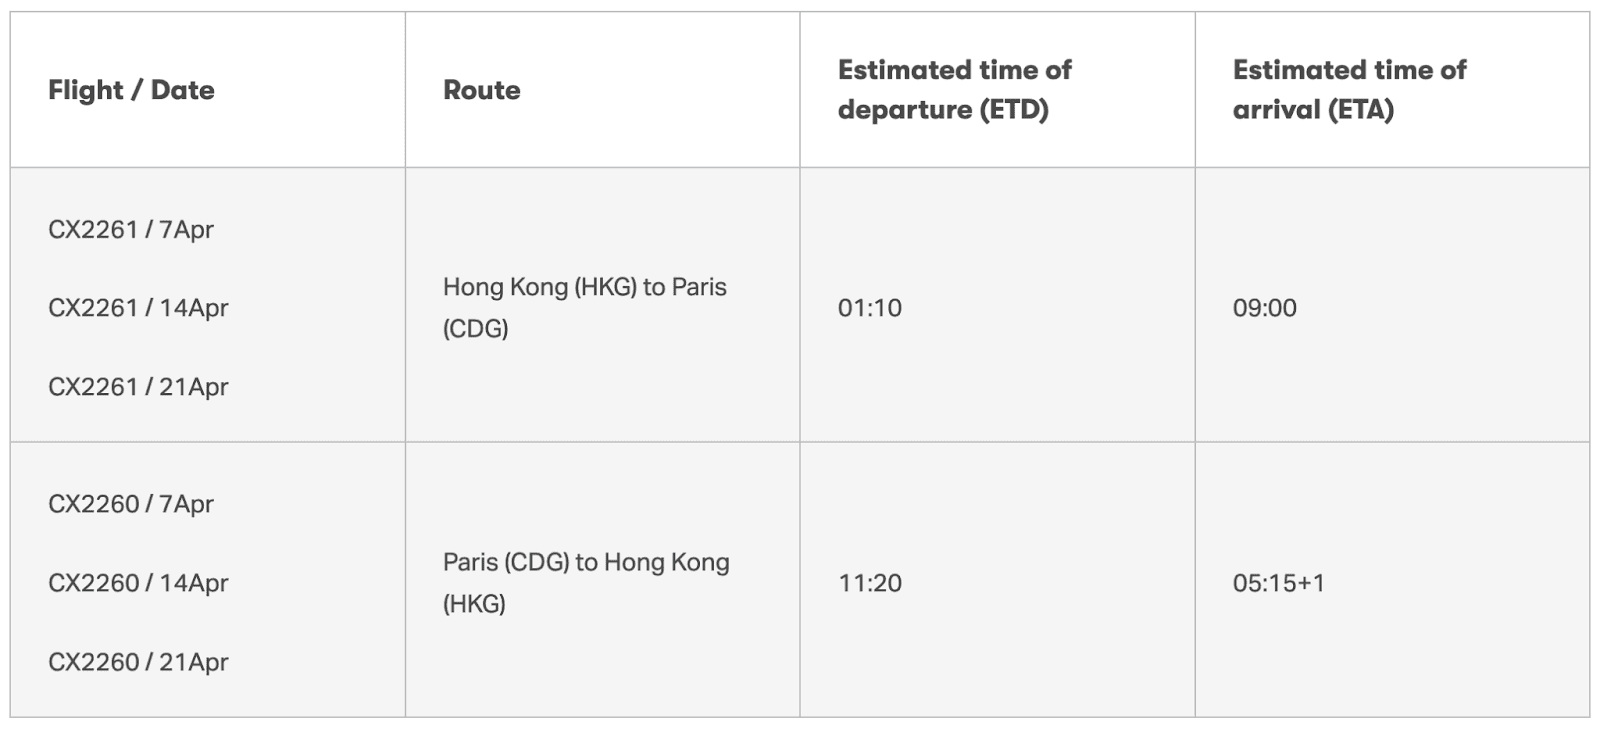1600x729 pixels.
Task: Select the CX2260 / 14Apr flight entry
Action: pyautogui.click(x=138, y=583)
